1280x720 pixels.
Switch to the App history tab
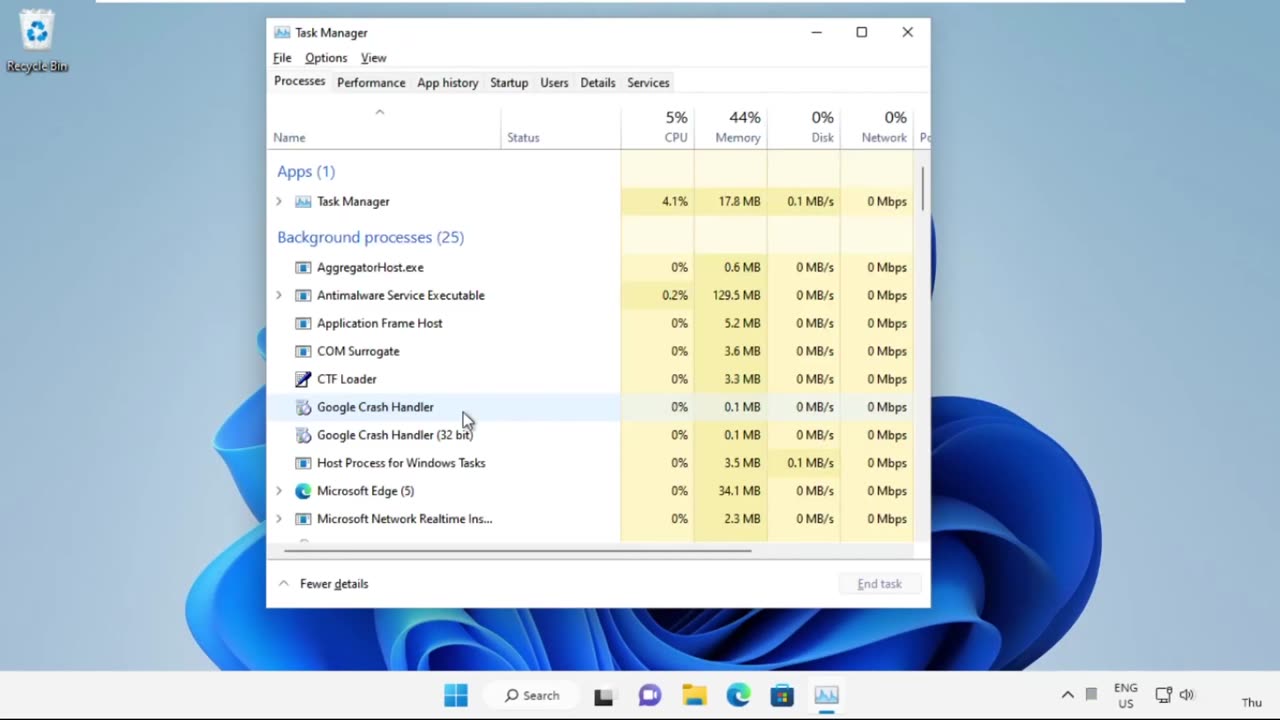(x=447, y=83)
